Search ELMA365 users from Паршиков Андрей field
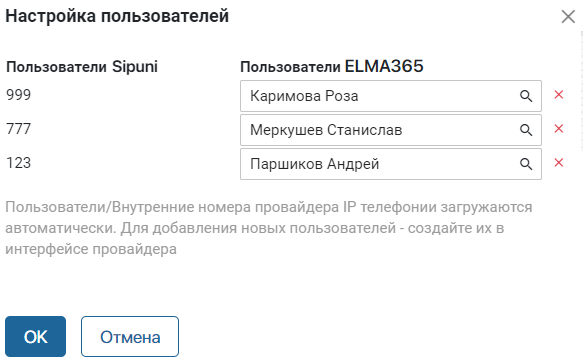 pos(526,164)
